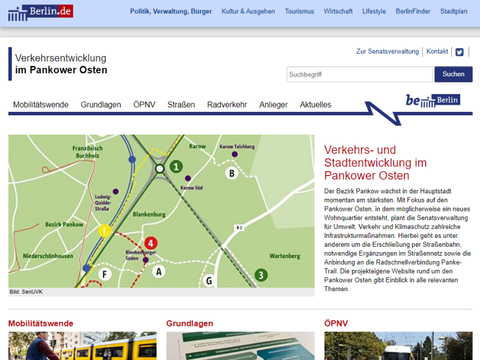
Task: Go to Grundlagen tab
Action: 101,105
